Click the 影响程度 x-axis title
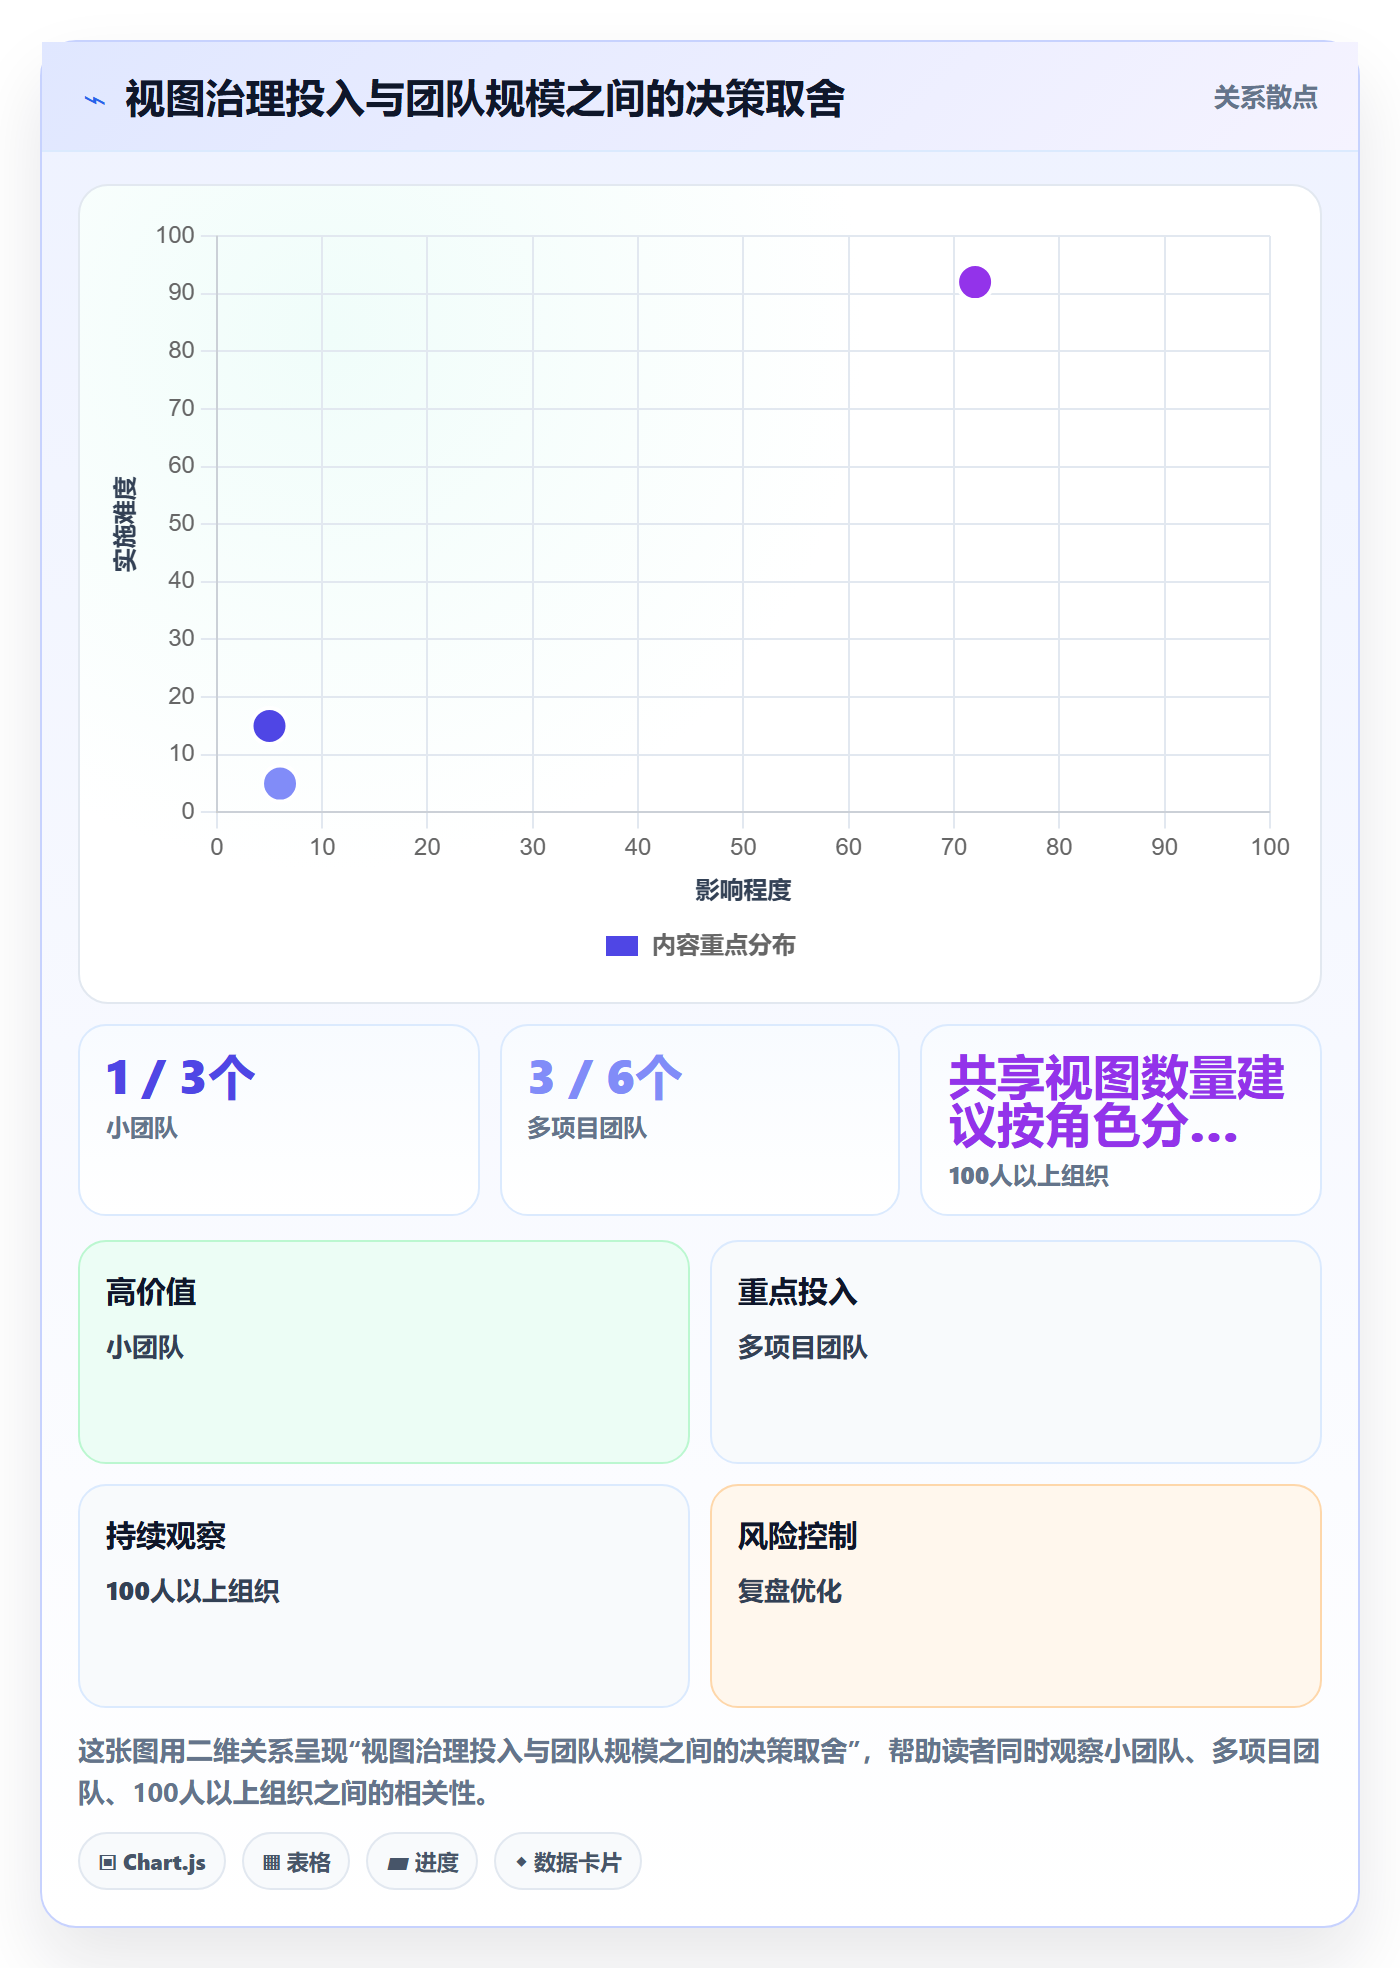1400x1968 pixels. click(743, 890)
